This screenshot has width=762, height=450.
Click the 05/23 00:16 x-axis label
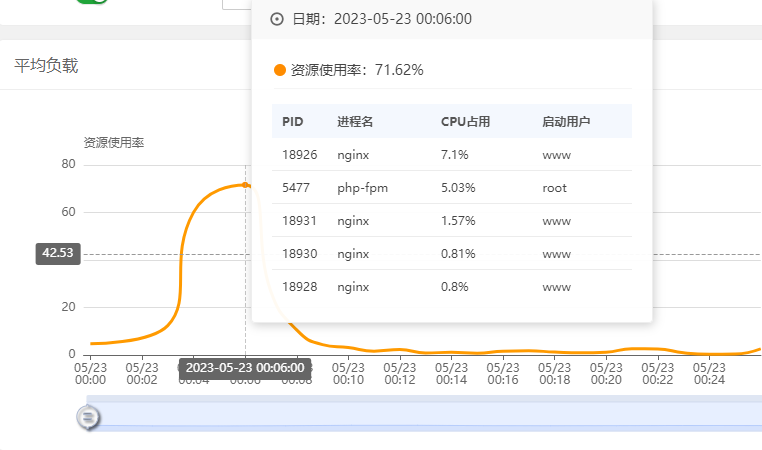(x=503, y=374)
